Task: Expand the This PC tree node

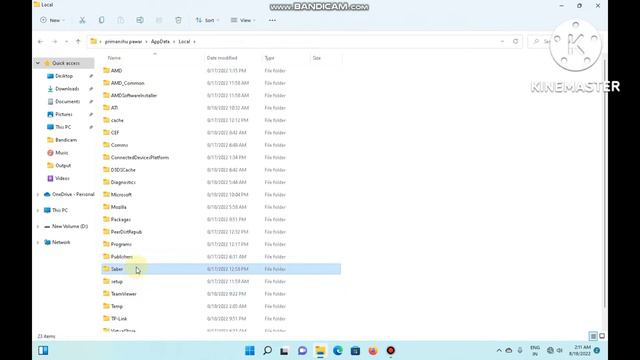Action: tap(38, 211)
